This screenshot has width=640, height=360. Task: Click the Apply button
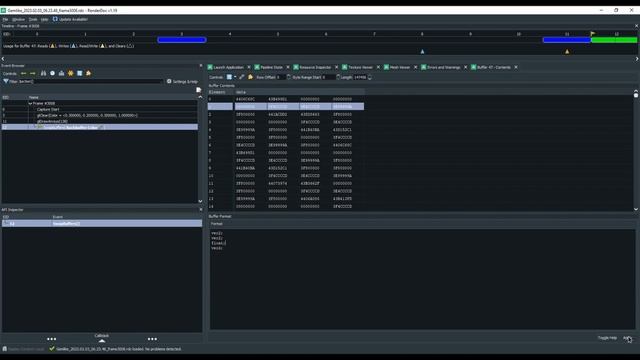[628, 338]
